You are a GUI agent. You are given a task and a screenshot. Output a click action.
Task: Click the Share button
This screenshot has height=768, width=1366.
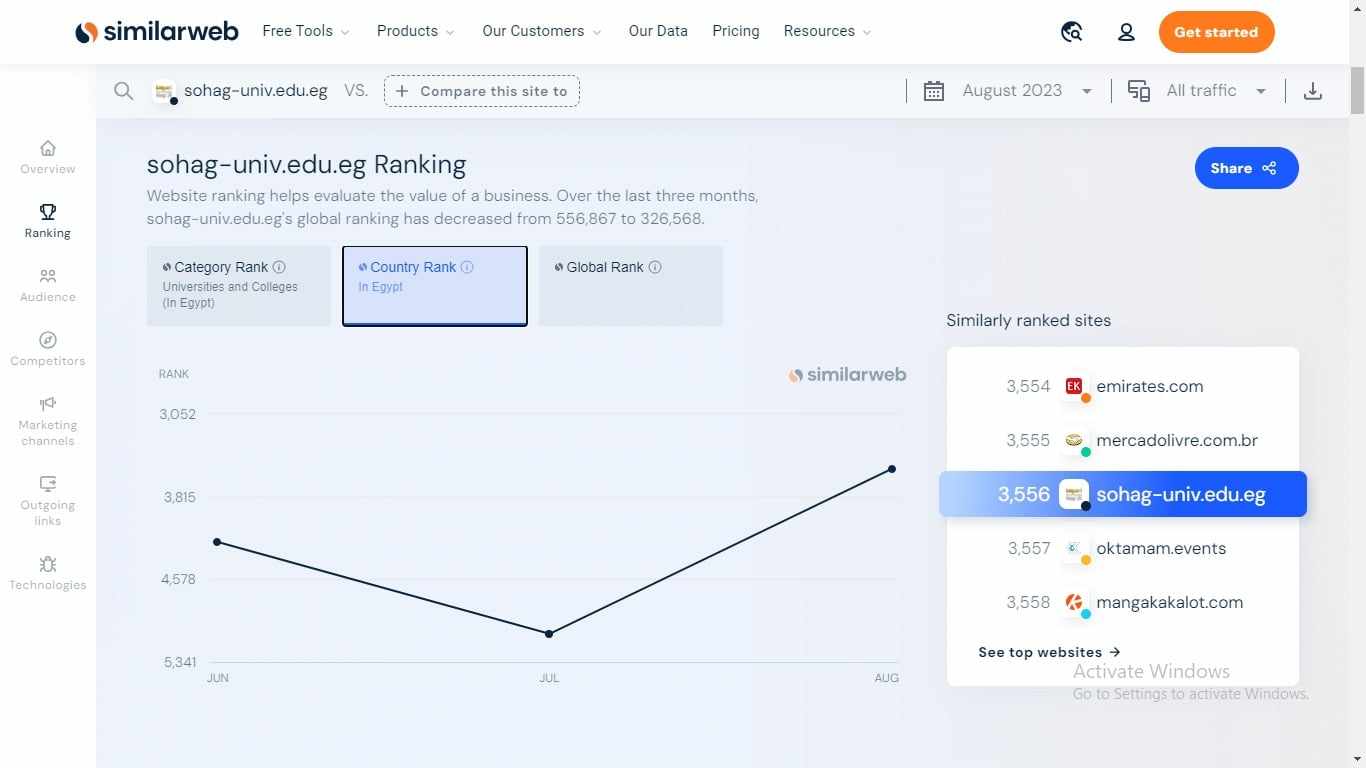click(x=1246, y=168)
